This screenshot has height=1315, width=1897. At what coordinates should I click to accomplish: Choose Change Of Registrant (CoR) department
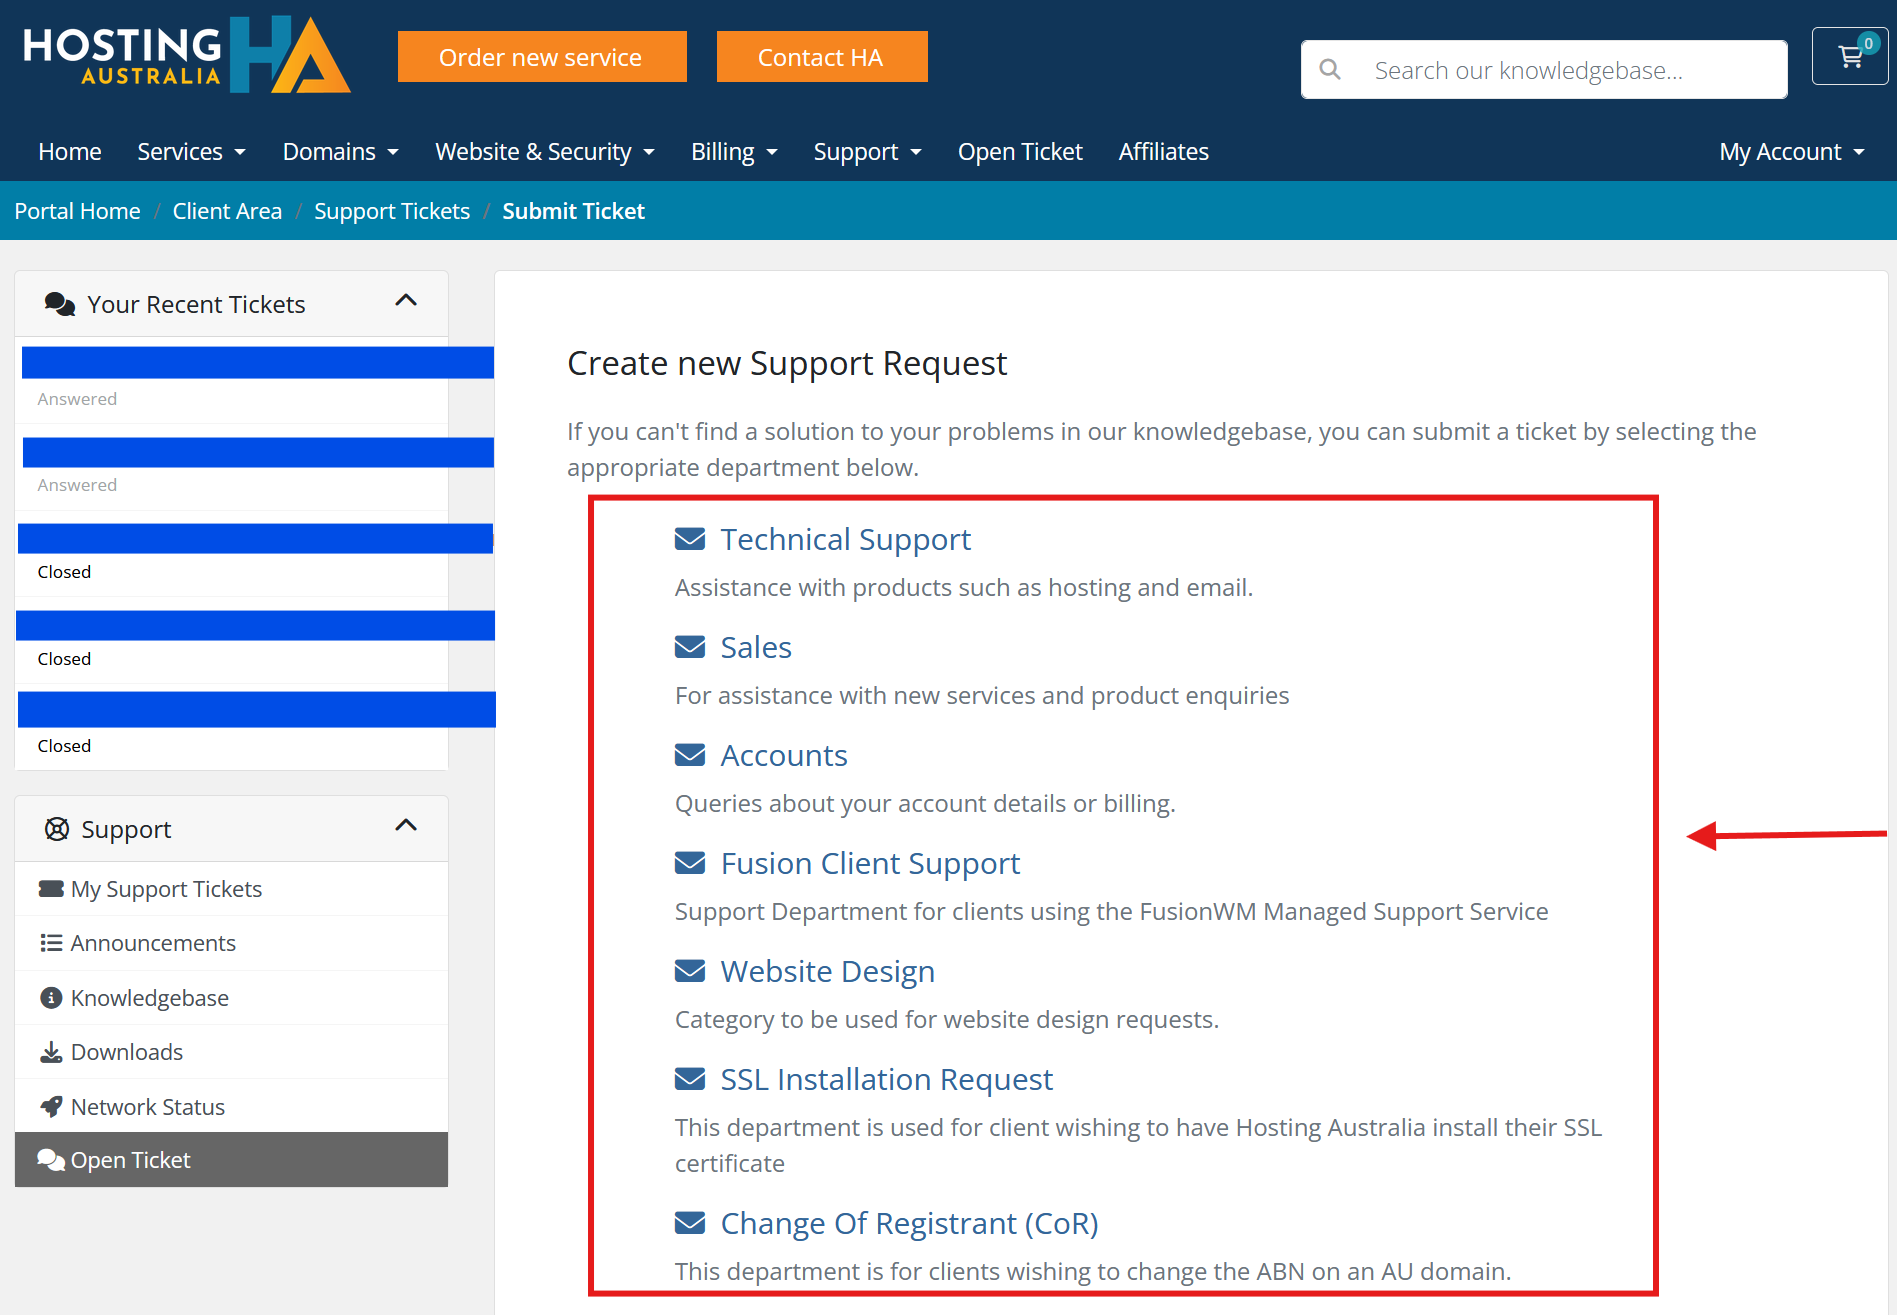[x=909, y=1223]
